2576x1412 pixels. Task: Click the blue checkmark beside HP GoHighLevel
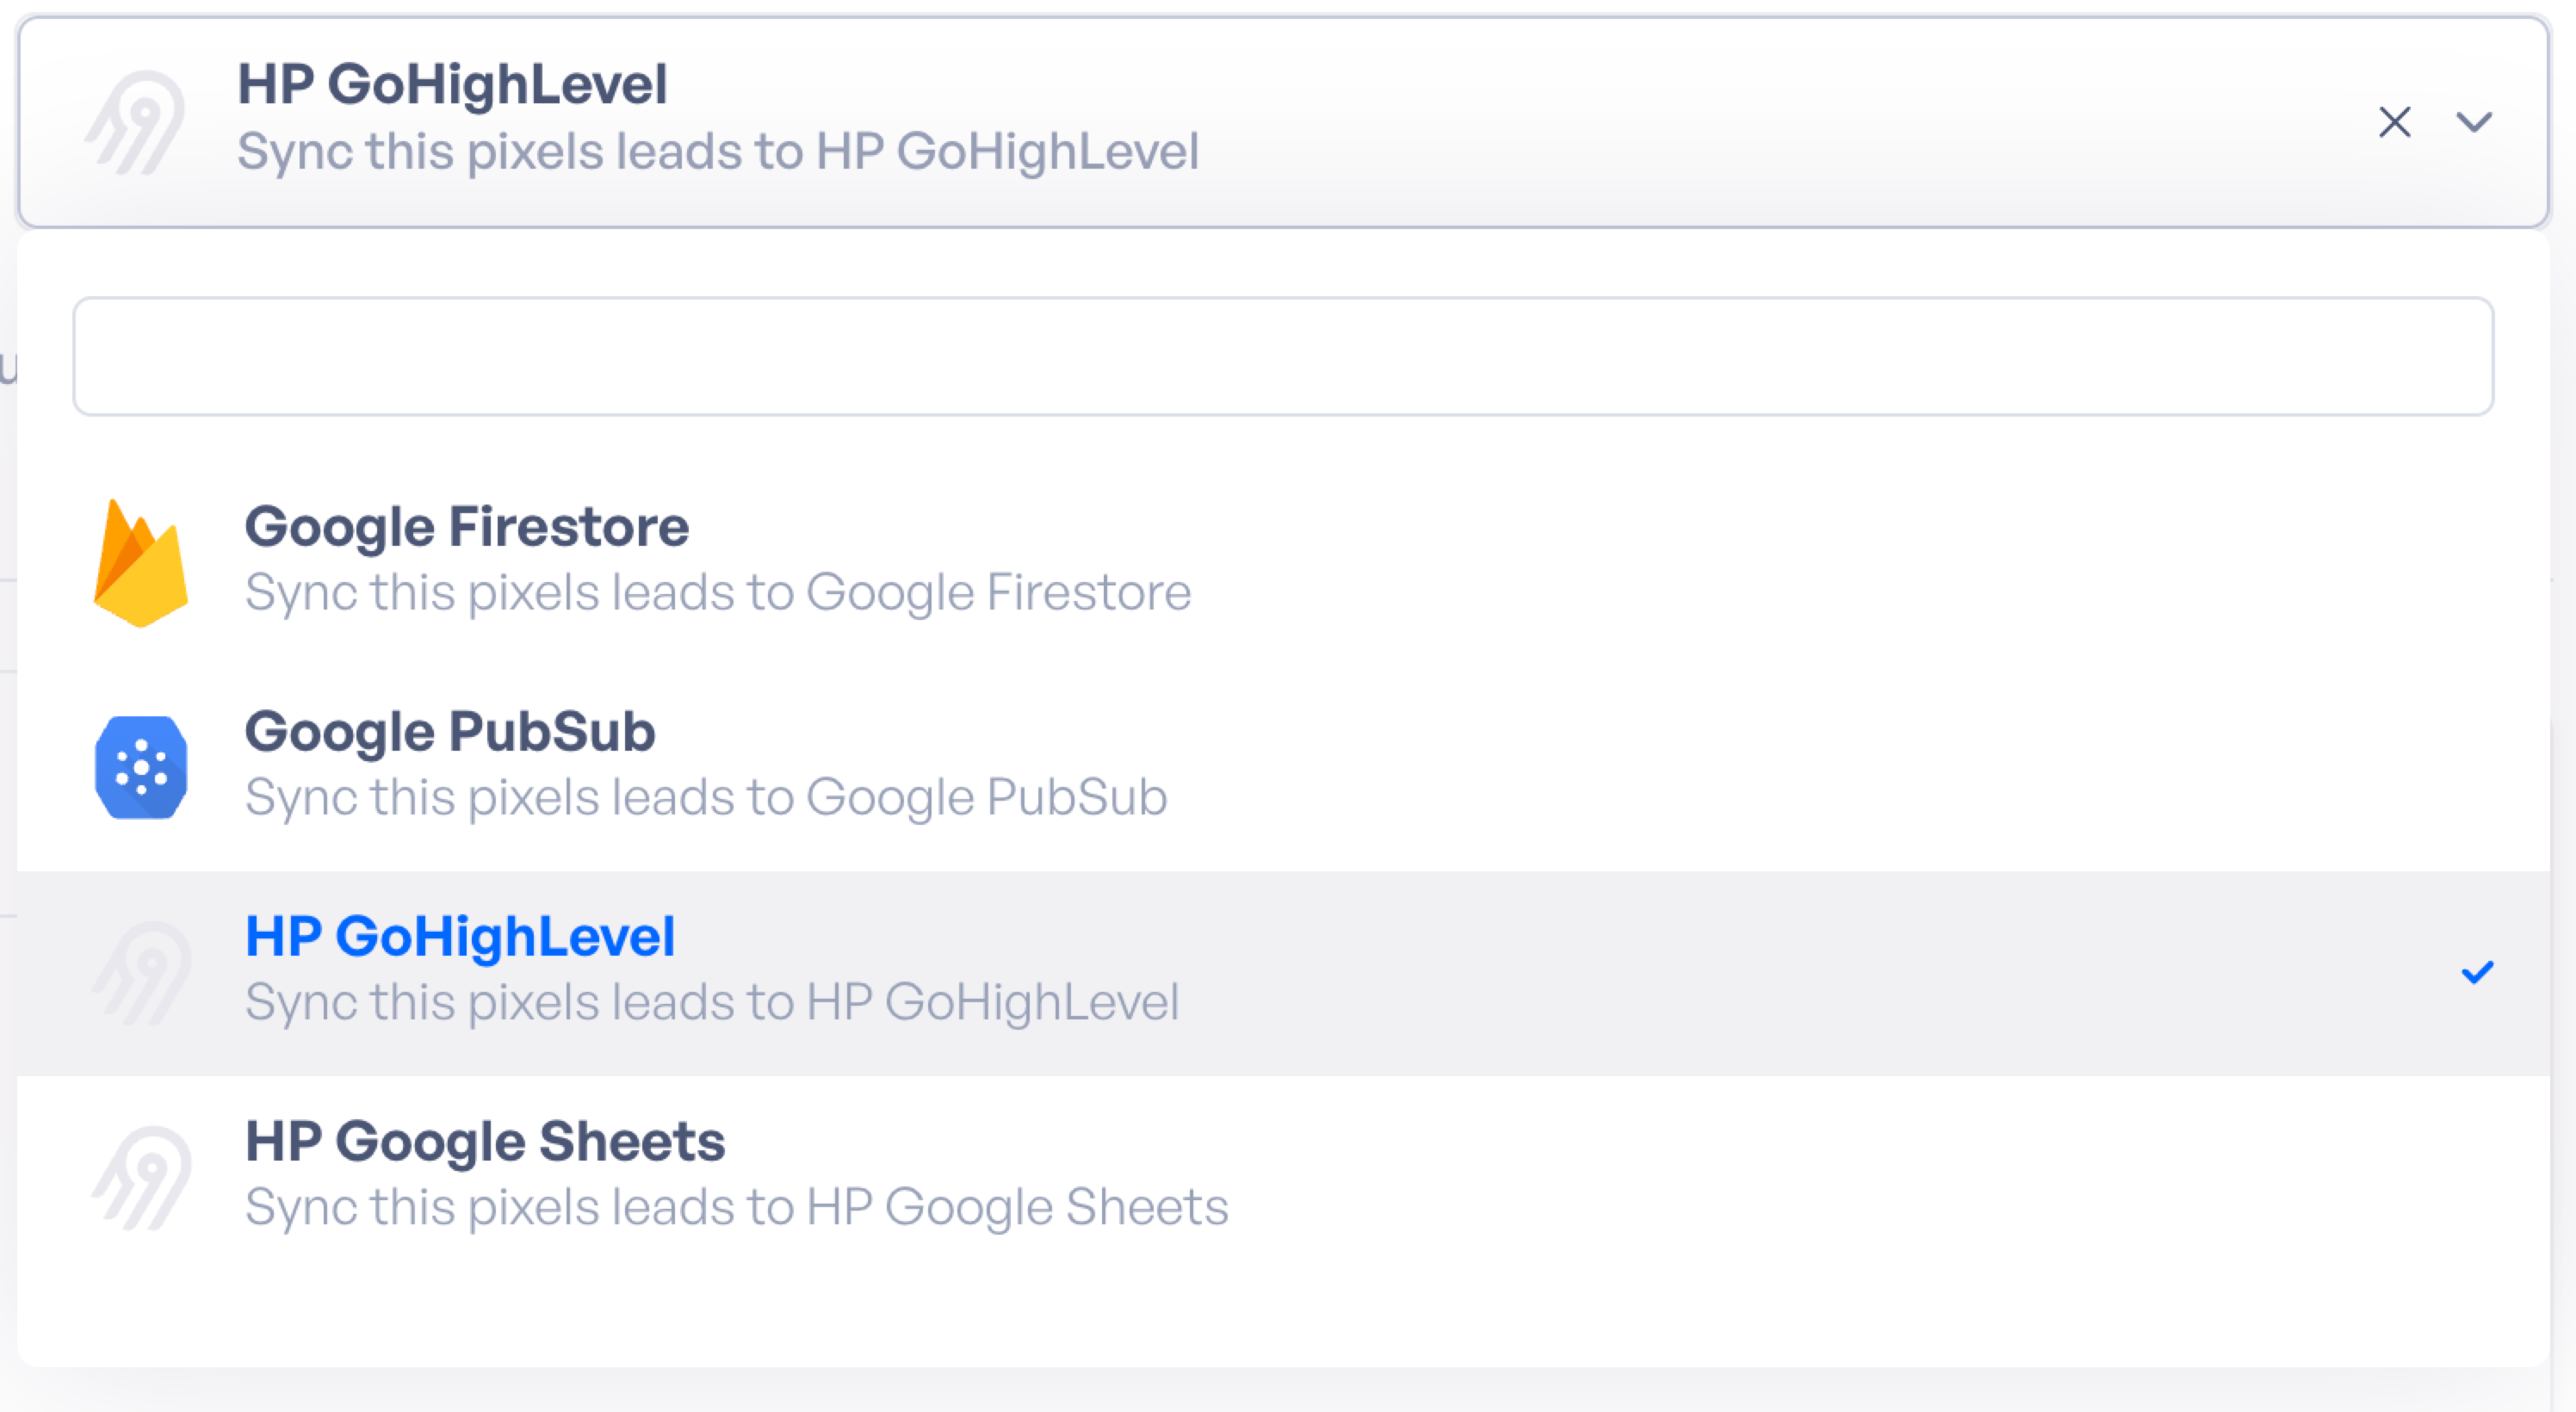(2477, 972)
